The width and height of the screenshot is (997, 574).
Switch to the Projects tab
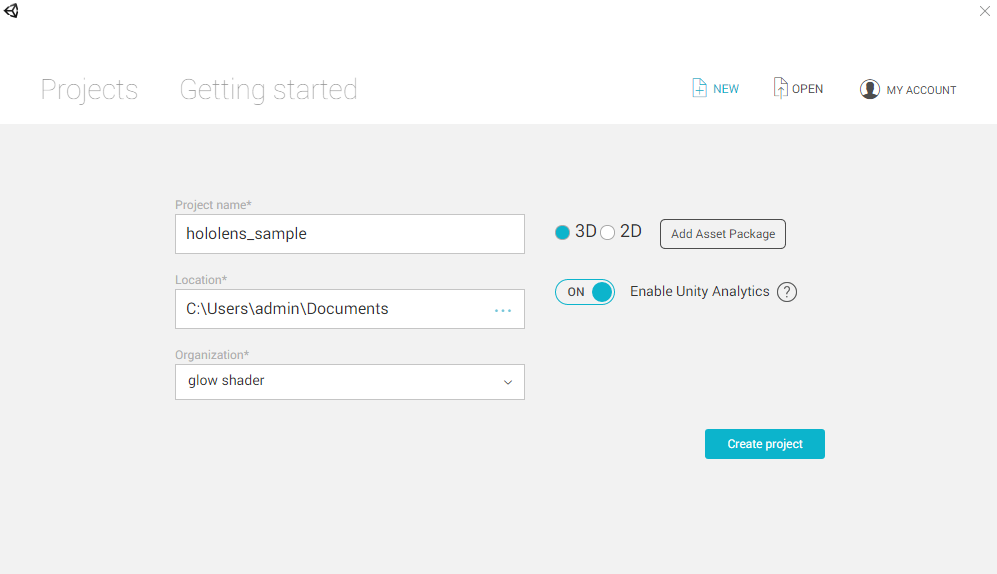(x=89, y=90)
